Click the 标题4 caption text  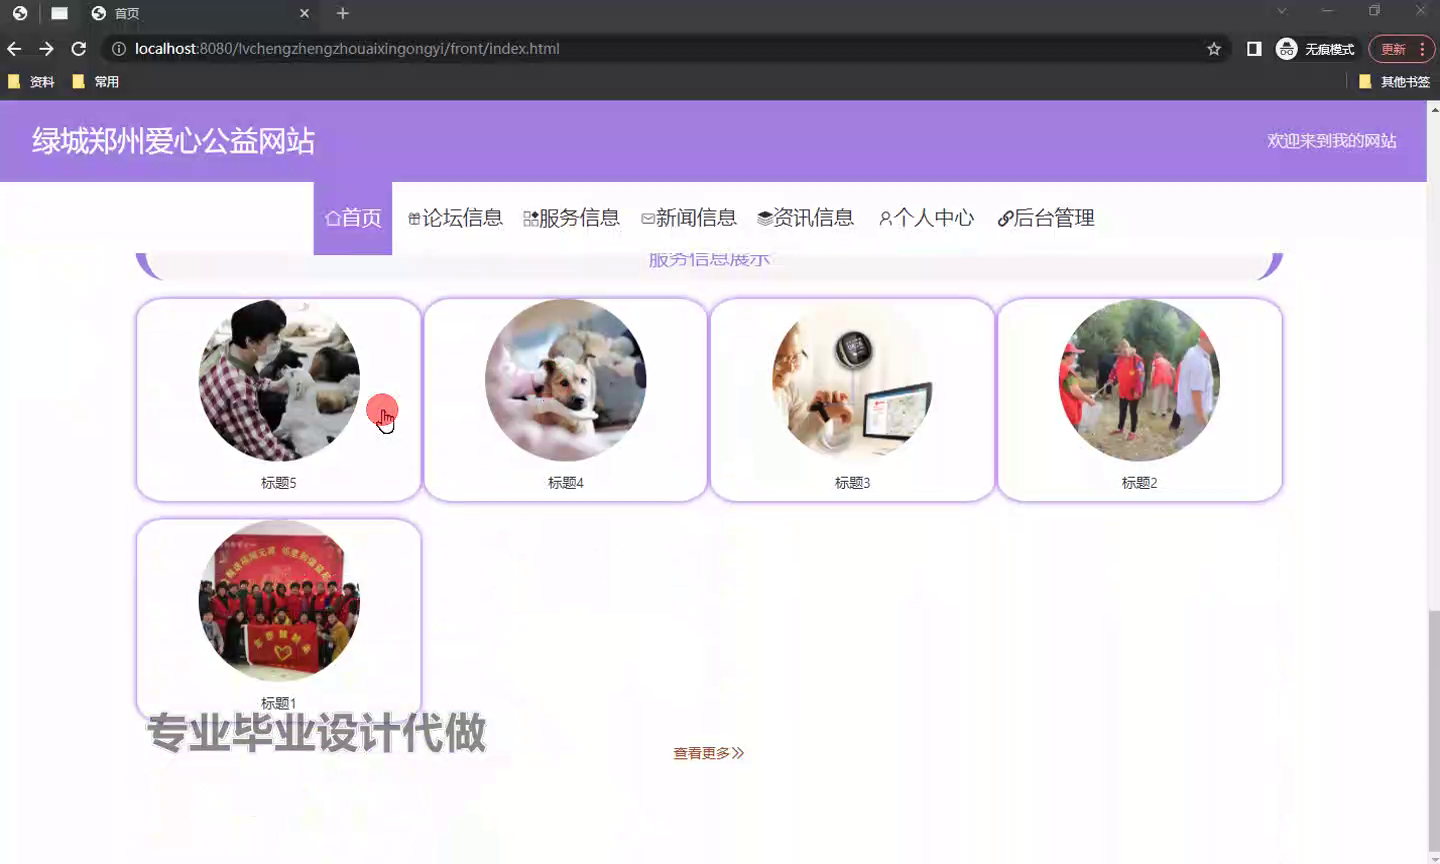(566, 483)
